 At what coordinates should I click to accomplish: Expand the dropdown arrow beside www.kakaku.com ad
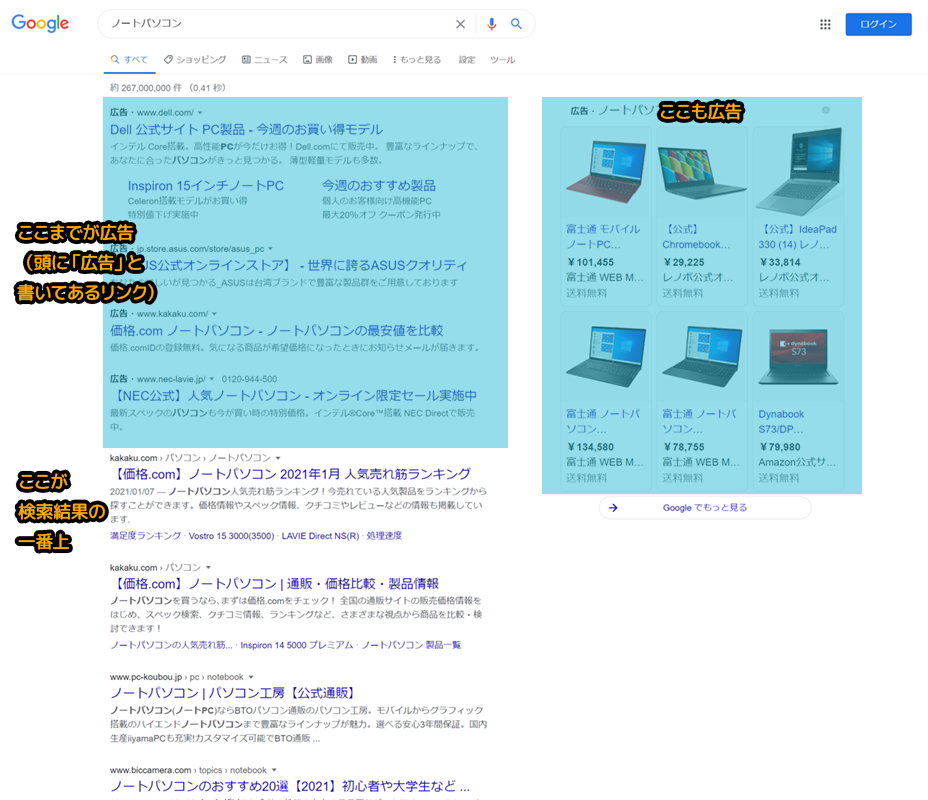[214, 314]
